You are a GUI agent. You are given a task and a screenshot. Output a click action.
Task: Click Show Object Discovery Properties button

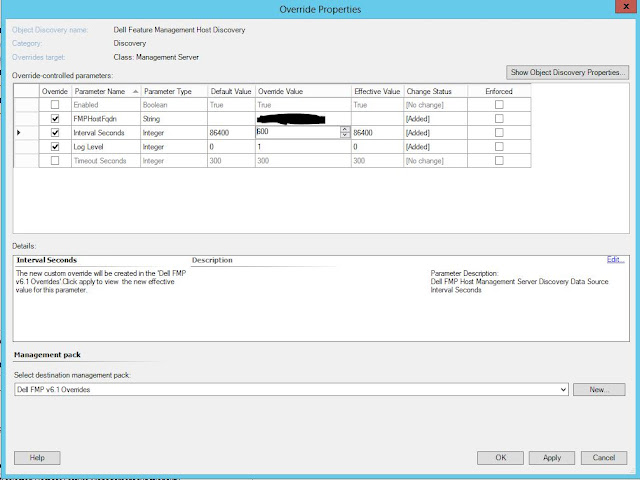tap(567, 72)
